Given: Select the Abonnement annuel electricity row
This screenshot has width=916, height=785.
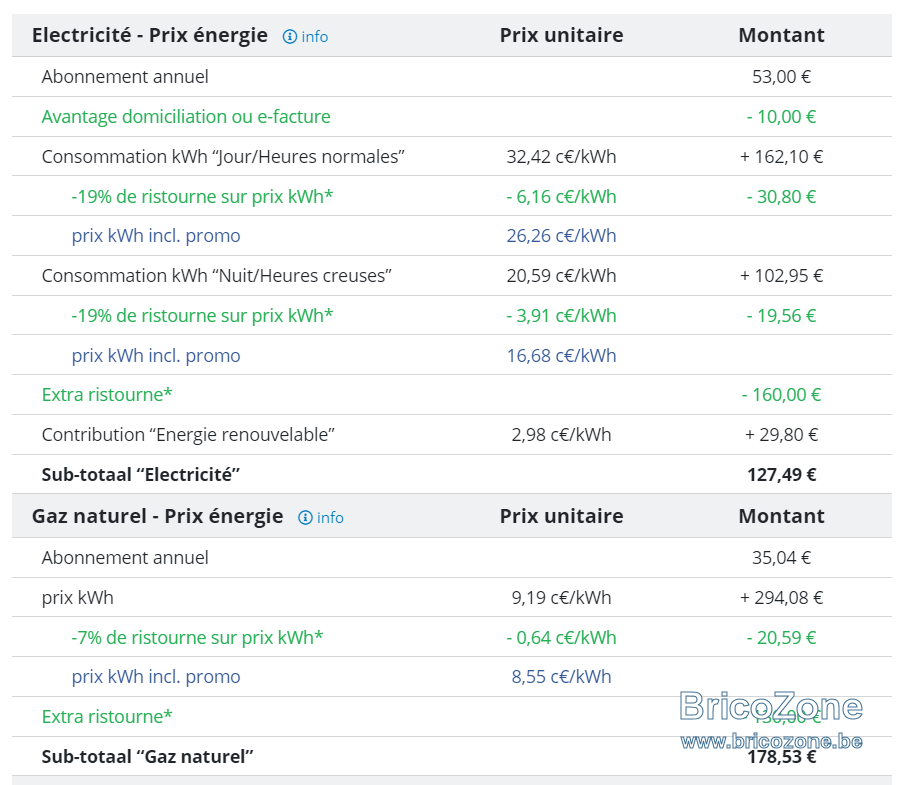Looking at the screenshot, I should [452, 77].
